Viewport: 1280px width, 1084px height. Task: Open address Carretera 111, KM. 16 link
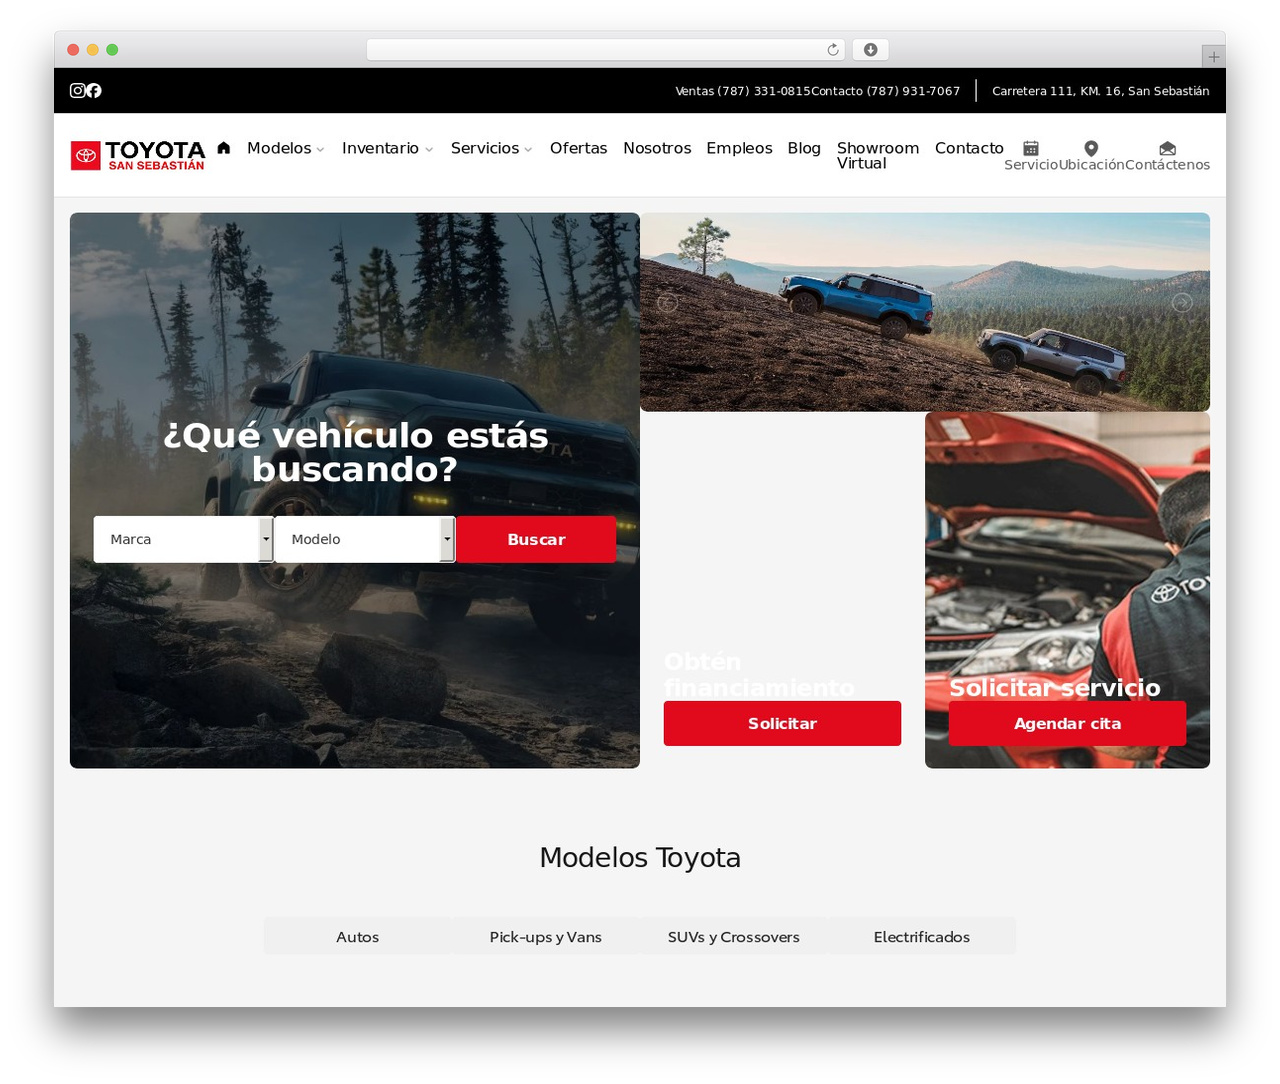click(1101, 91)
